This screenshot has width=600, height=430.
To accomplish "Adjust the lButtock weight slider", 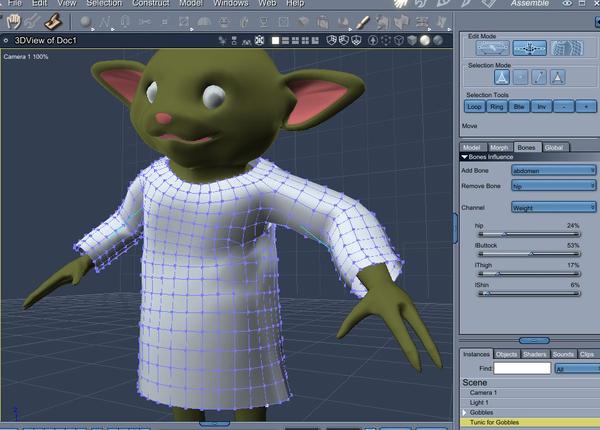I will [530, 254].
